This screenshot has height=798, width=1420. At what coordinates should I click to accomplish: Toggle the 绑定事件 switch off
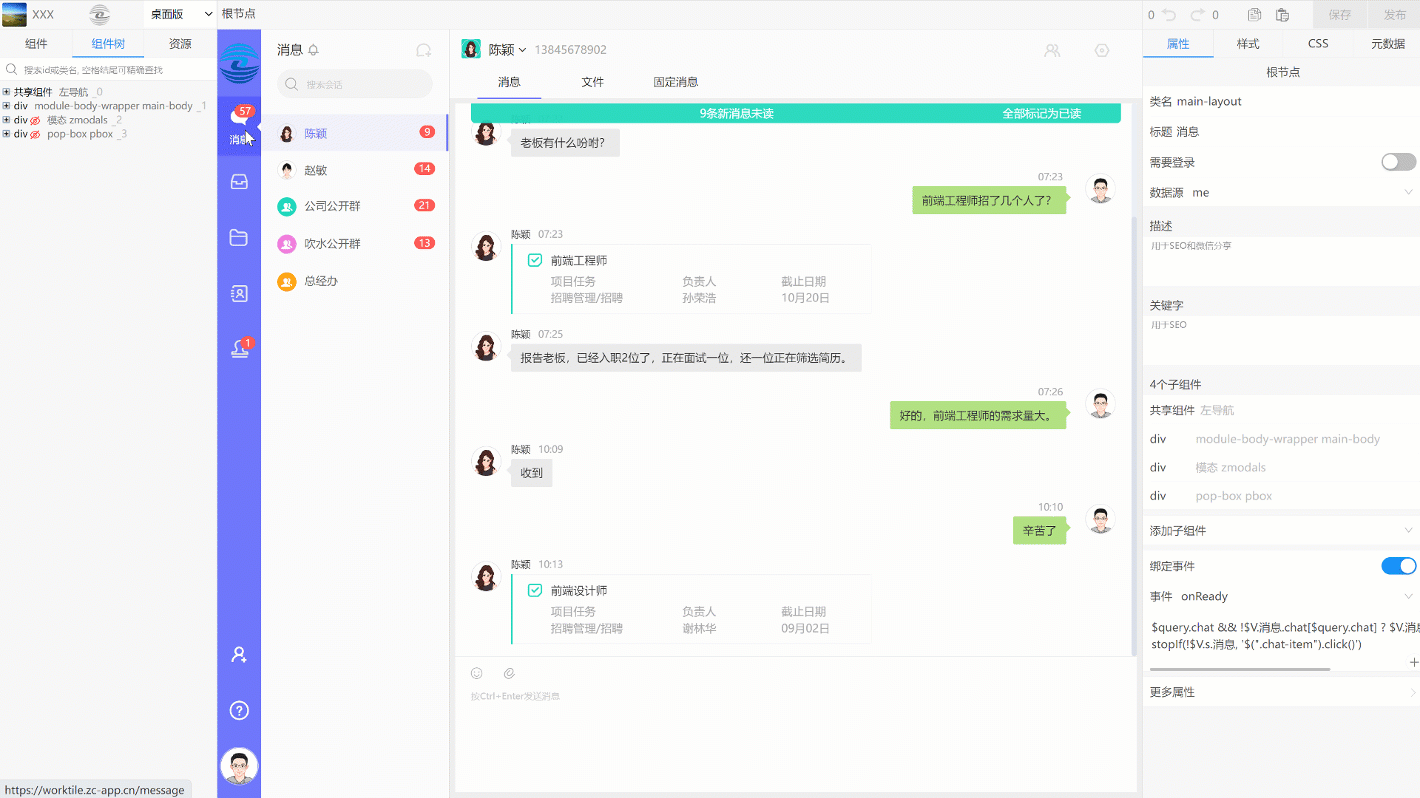[x=1399, y=566]
